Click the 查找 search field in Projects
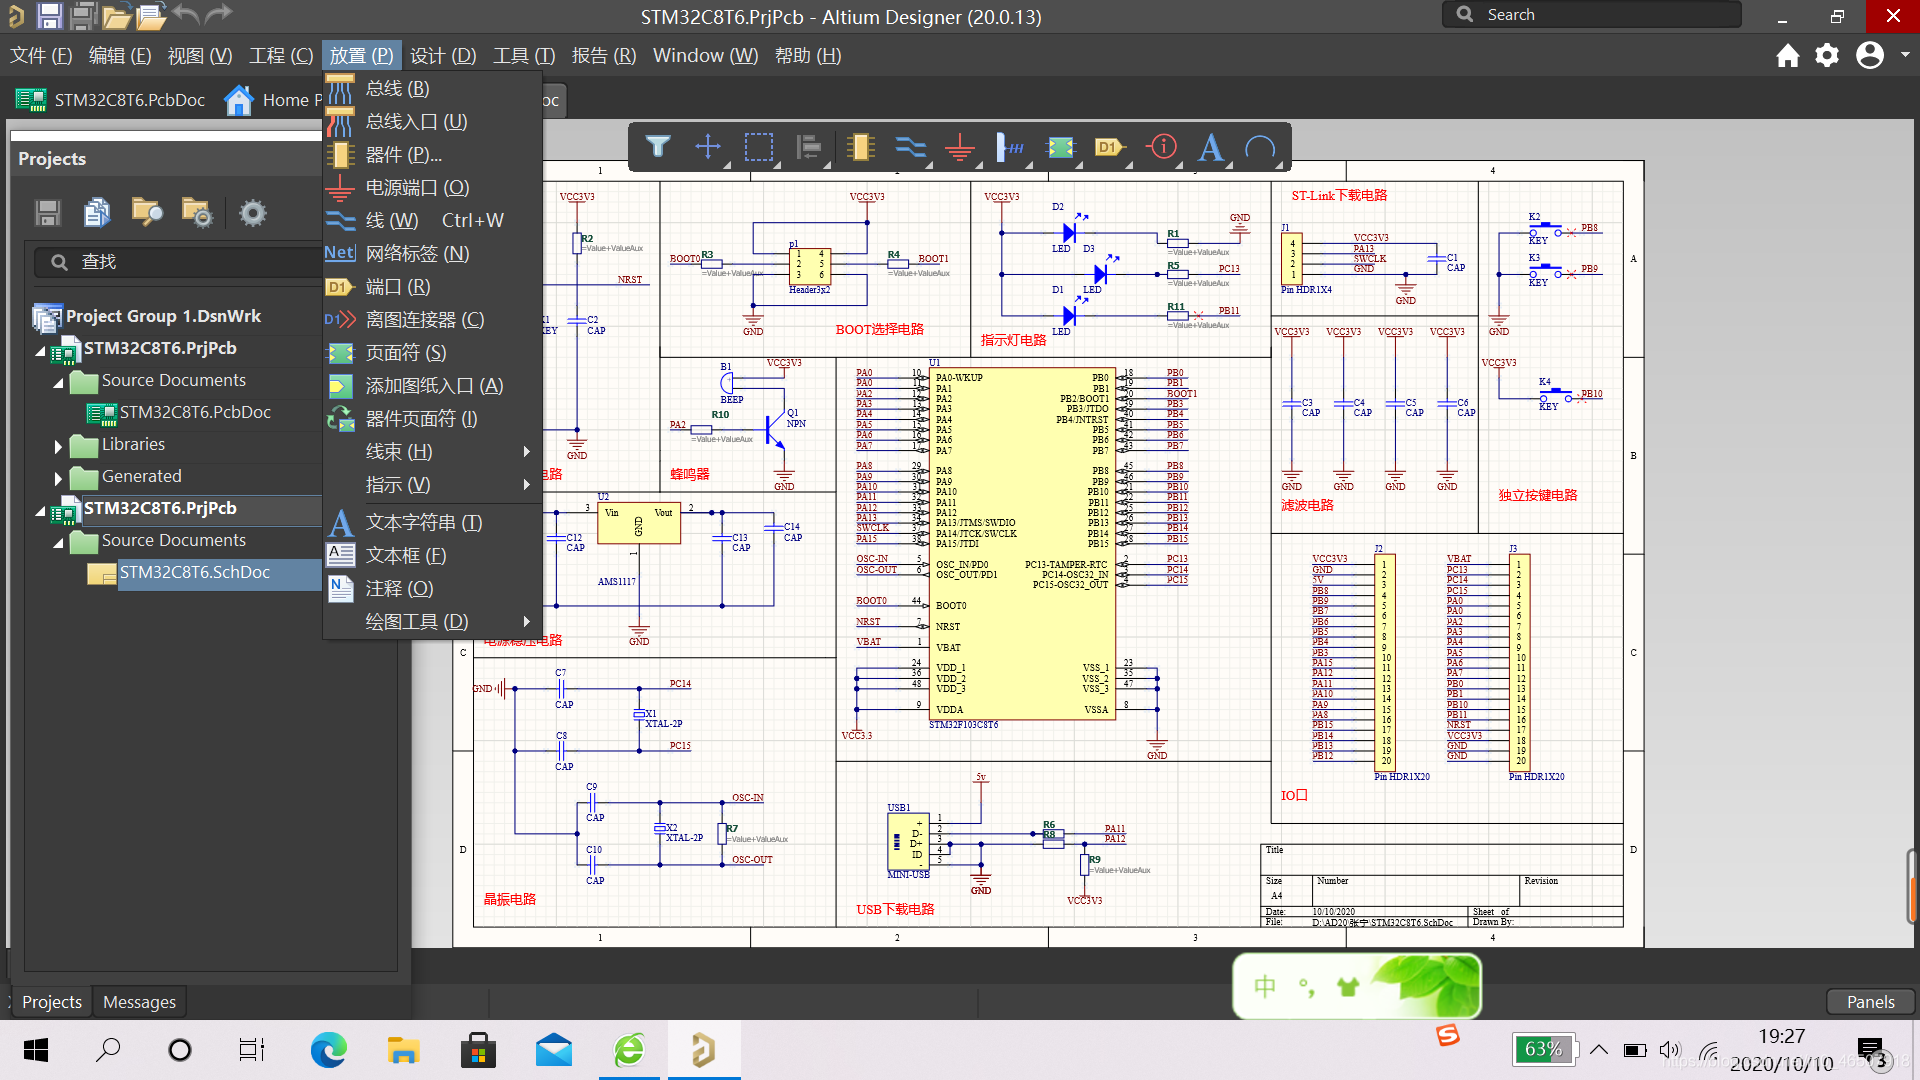The image size is (1920, 1080). [178, 262]
